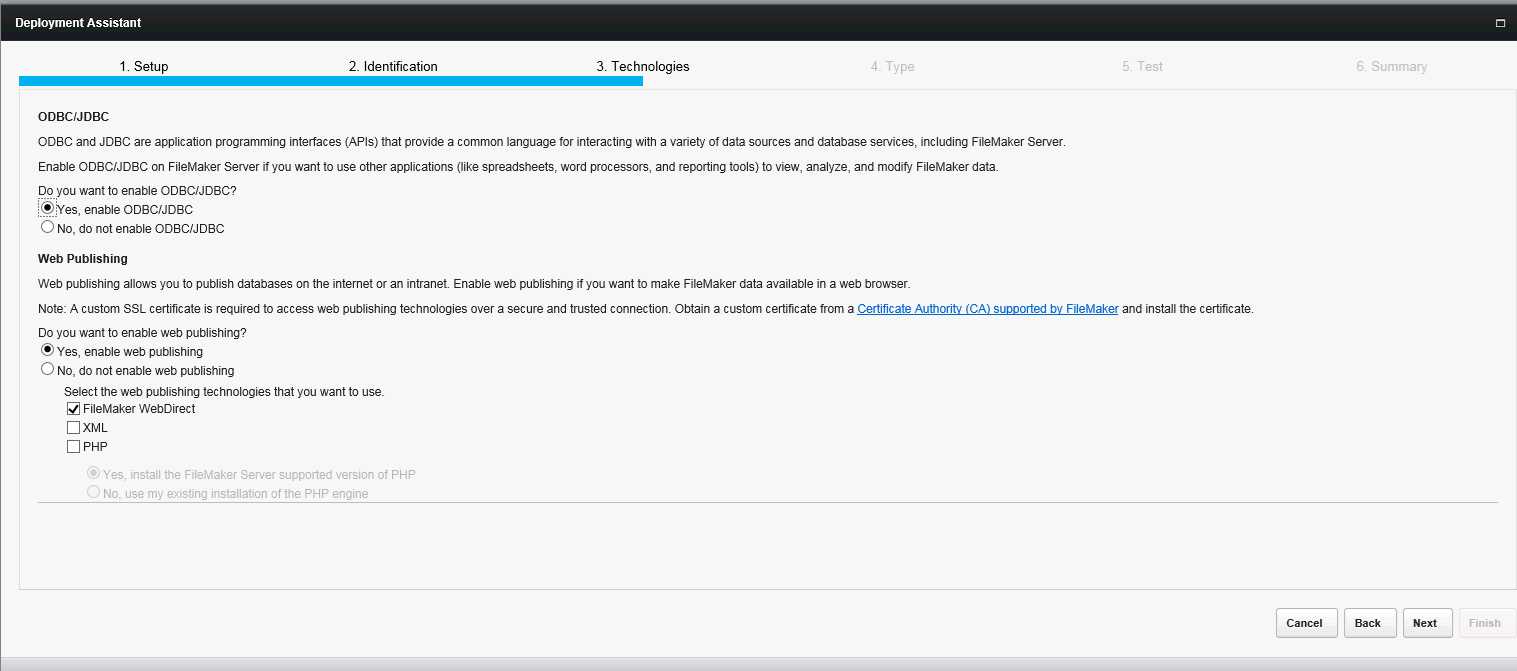The height and width of the screenshot is (671, 1517).
Task: Click Next to continue
Action: (x=1426, y=623)
